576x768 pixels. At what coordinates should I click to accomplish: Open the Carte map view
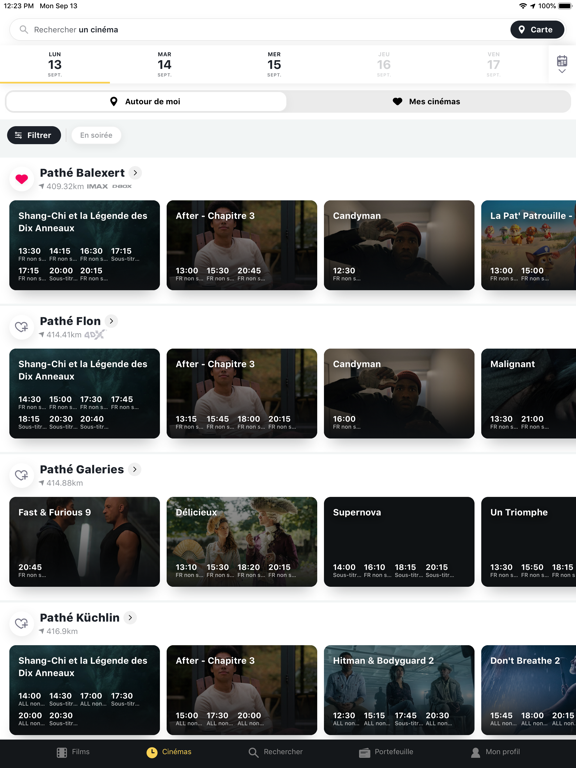537,29
